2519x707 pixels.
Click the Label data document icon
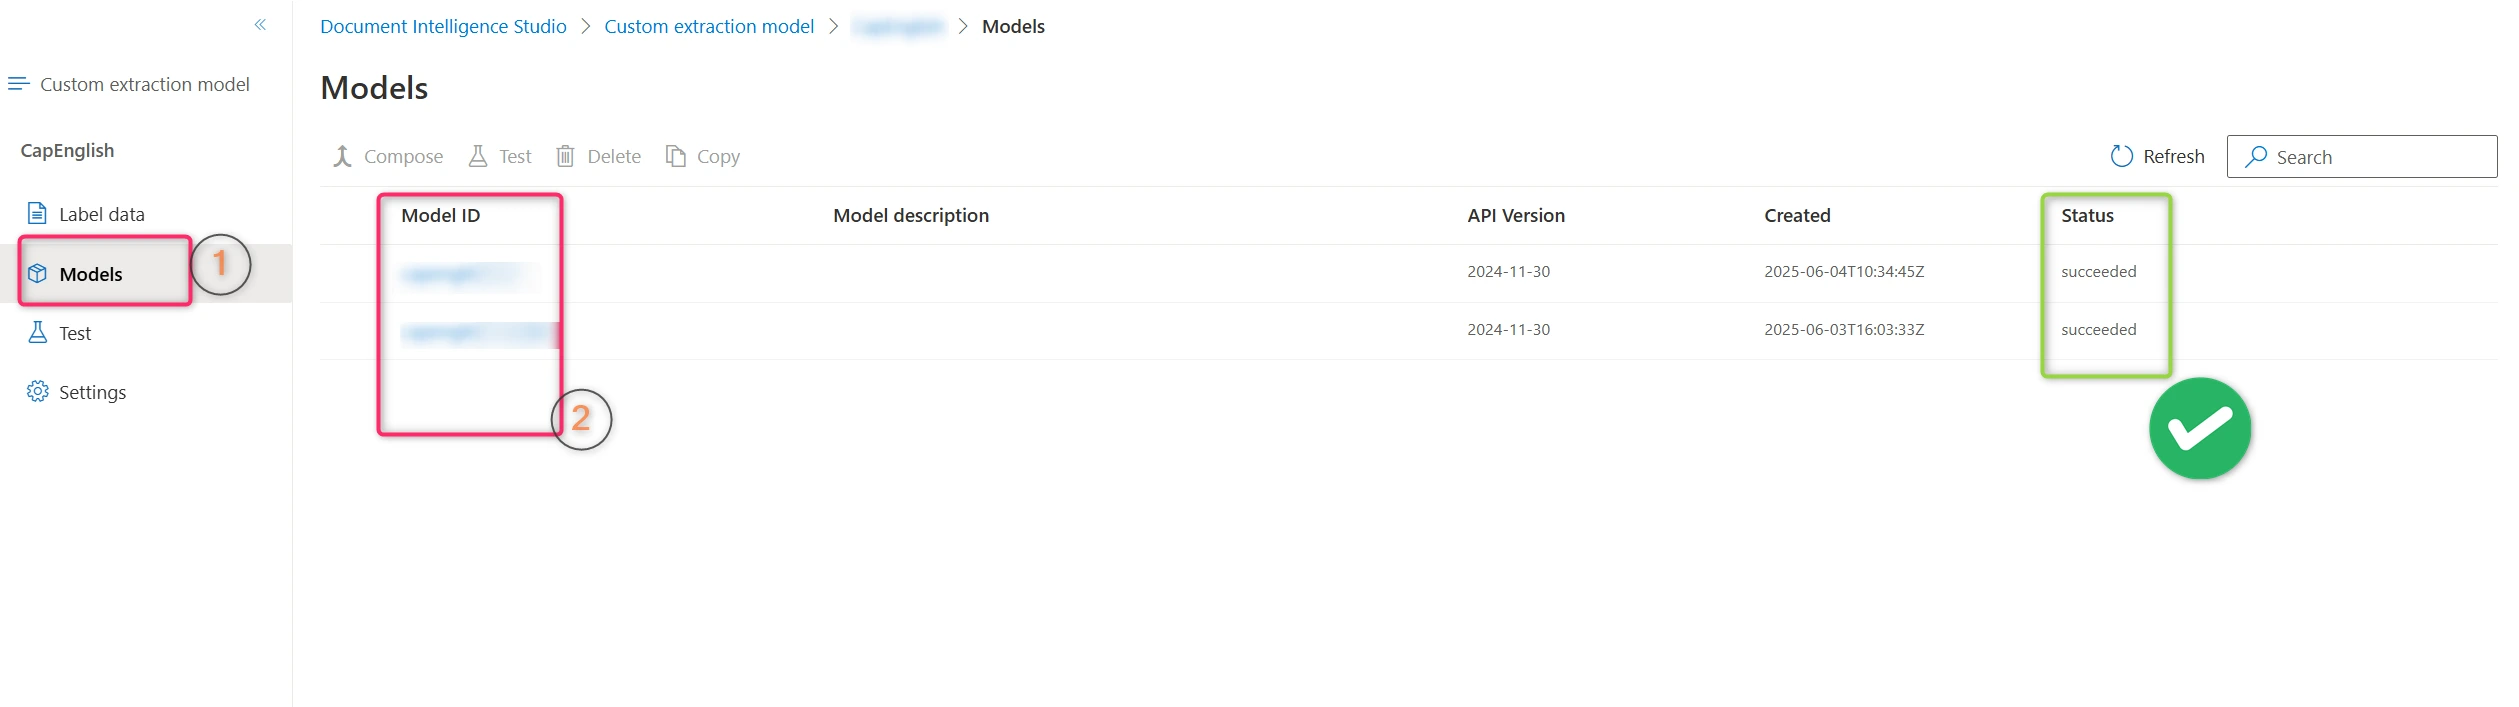[x=37, y=213]
